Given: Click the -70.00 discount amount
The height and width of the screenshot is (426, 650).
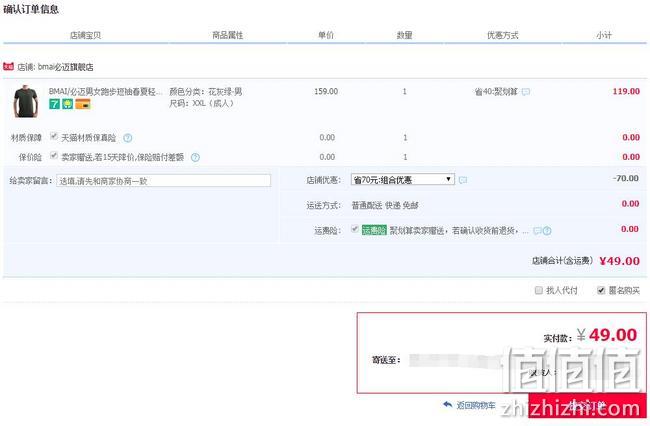Looking at the screenshot, I should click(626, 178).
